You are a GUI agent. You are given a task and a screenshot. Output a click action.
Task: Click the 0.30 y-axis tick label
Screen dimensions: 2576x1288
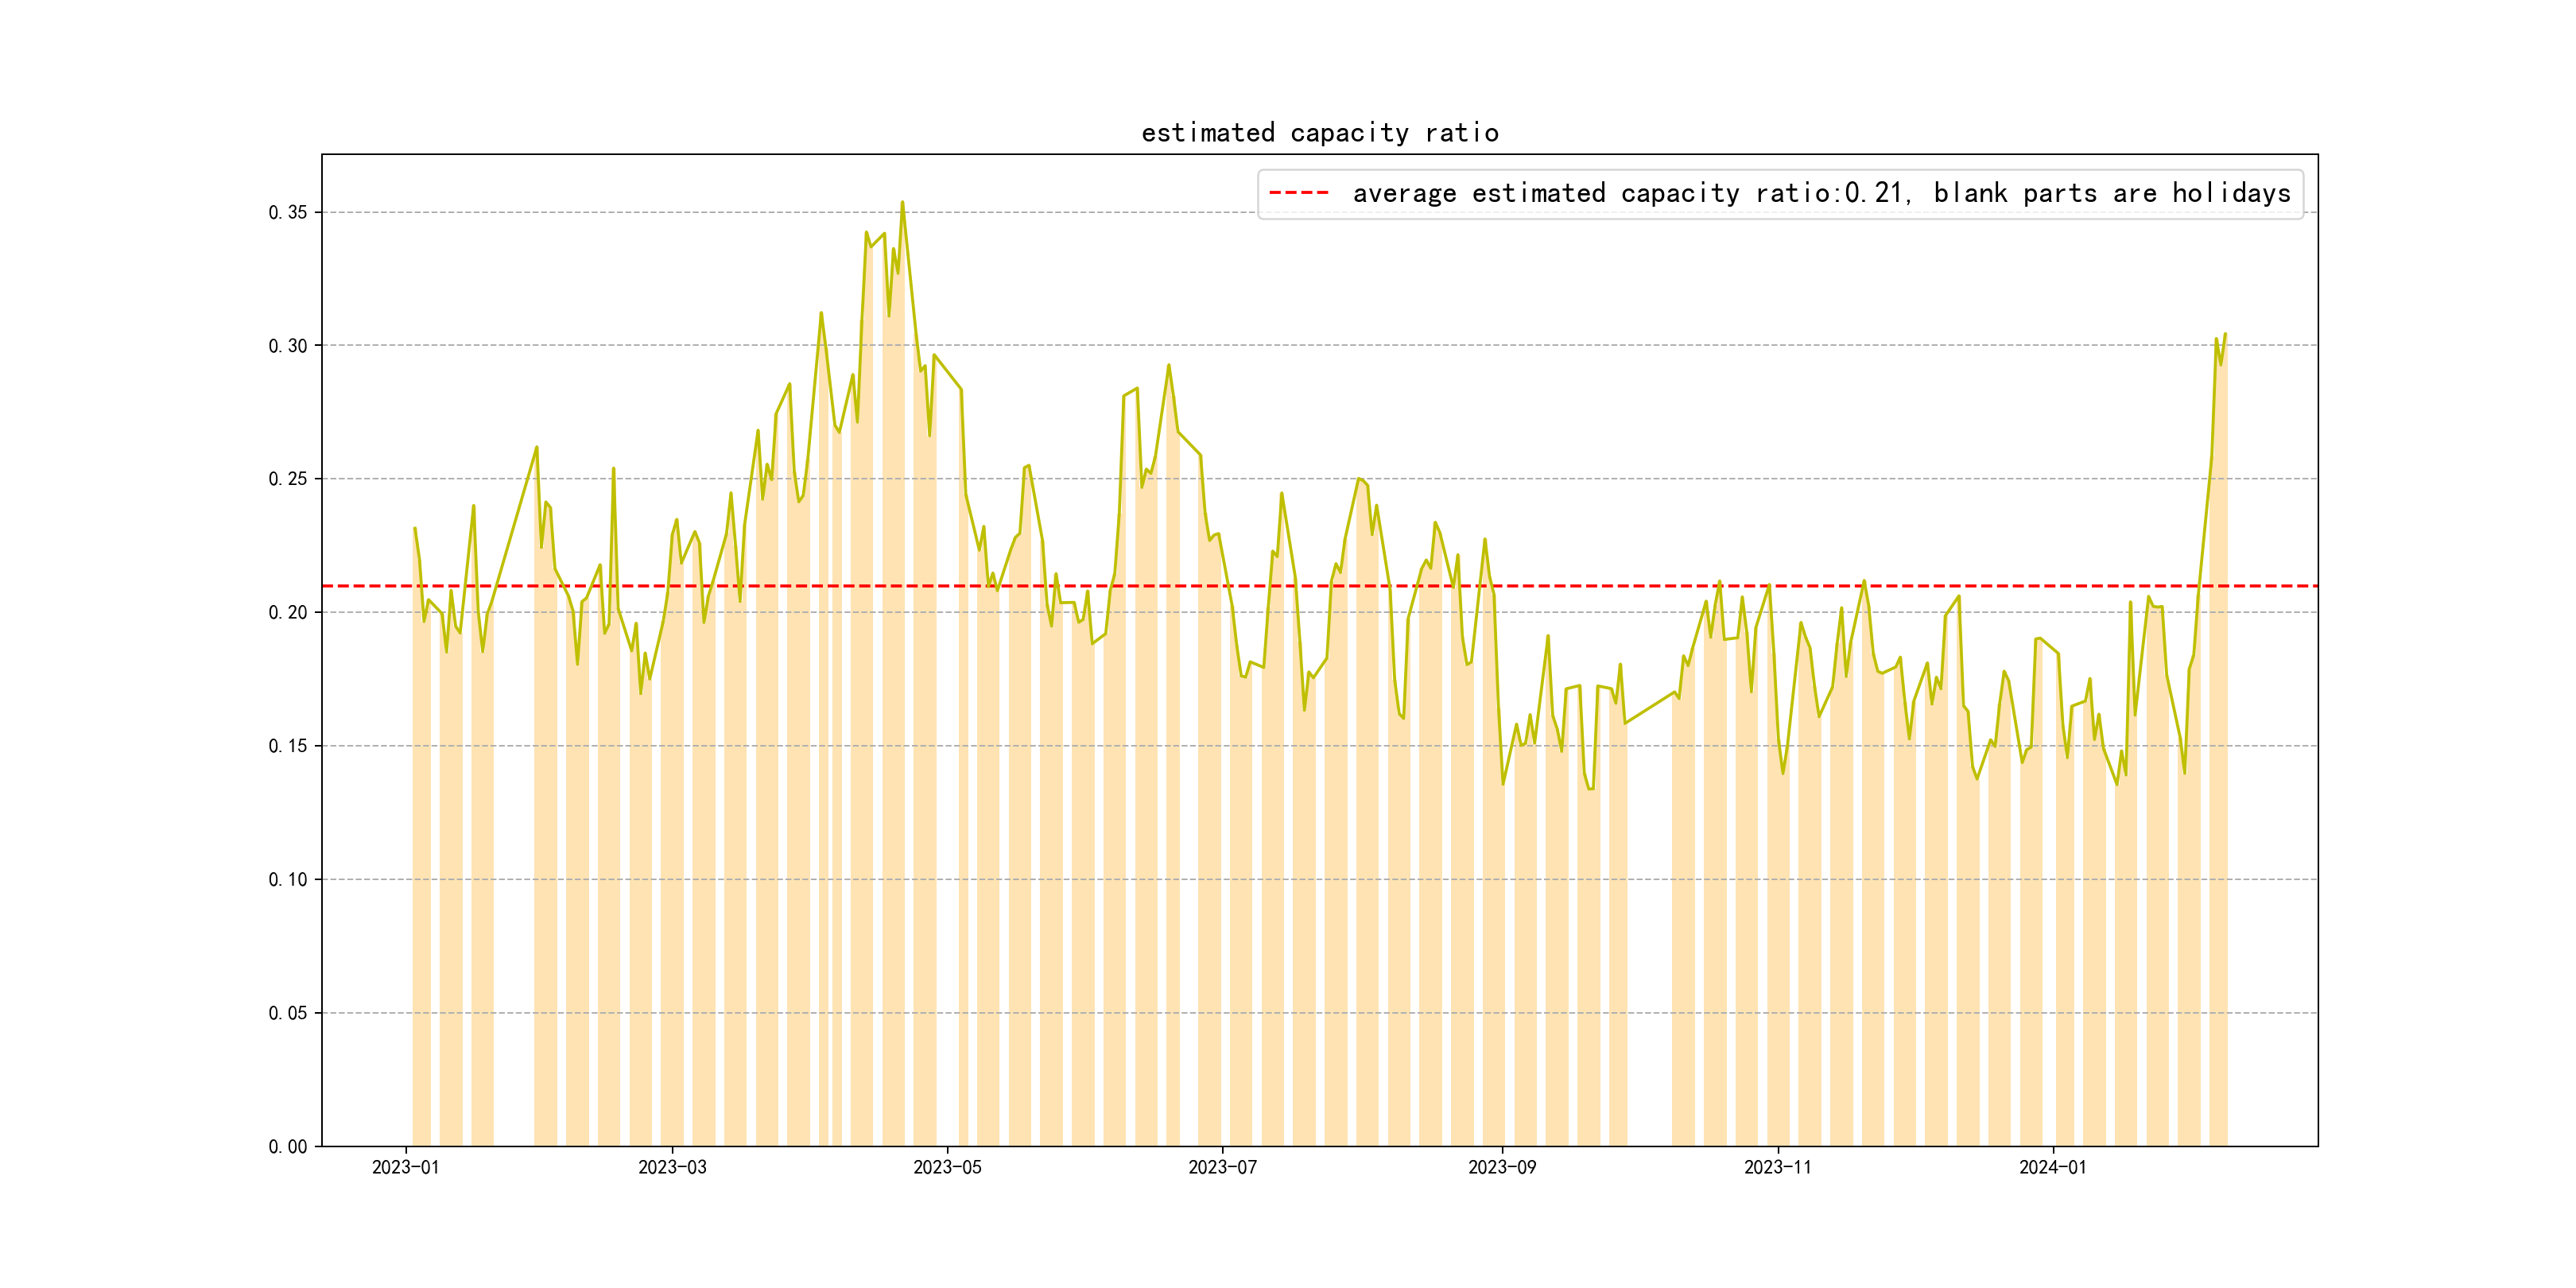click(288, 346)
